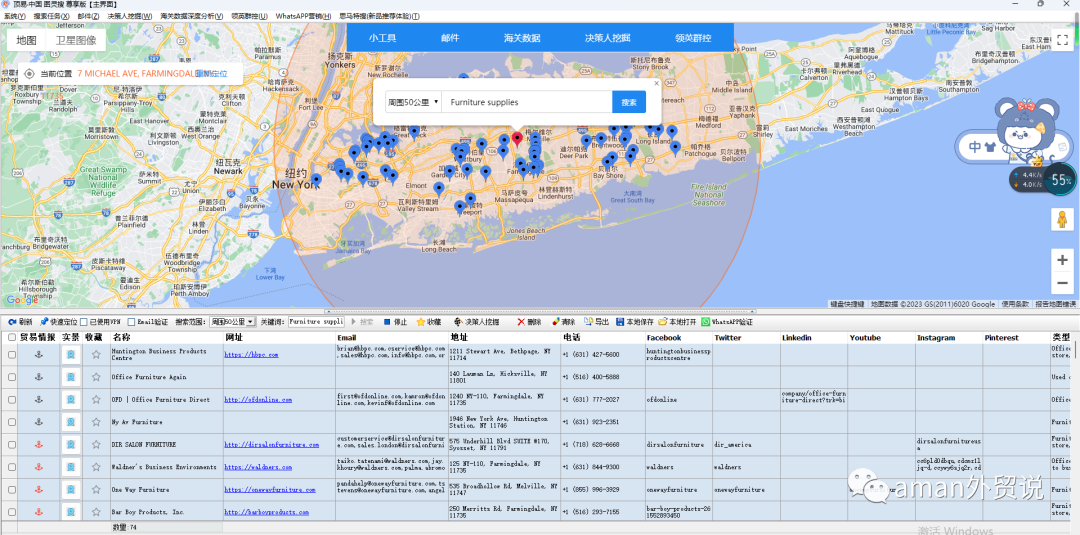1080x535 pixels.
Task: Open the 领英群控 menu in menu bar
Action: point(249,16)
